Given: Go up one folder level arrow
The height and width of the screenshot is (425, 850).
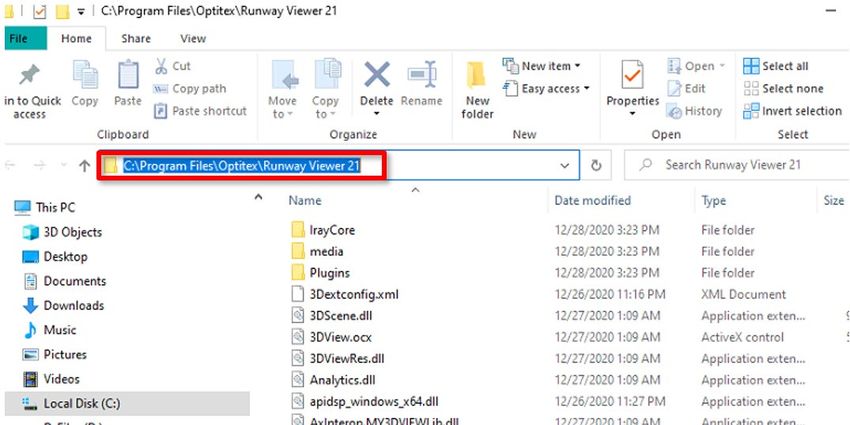Looking at the screenshot, I should coord(84,166).
